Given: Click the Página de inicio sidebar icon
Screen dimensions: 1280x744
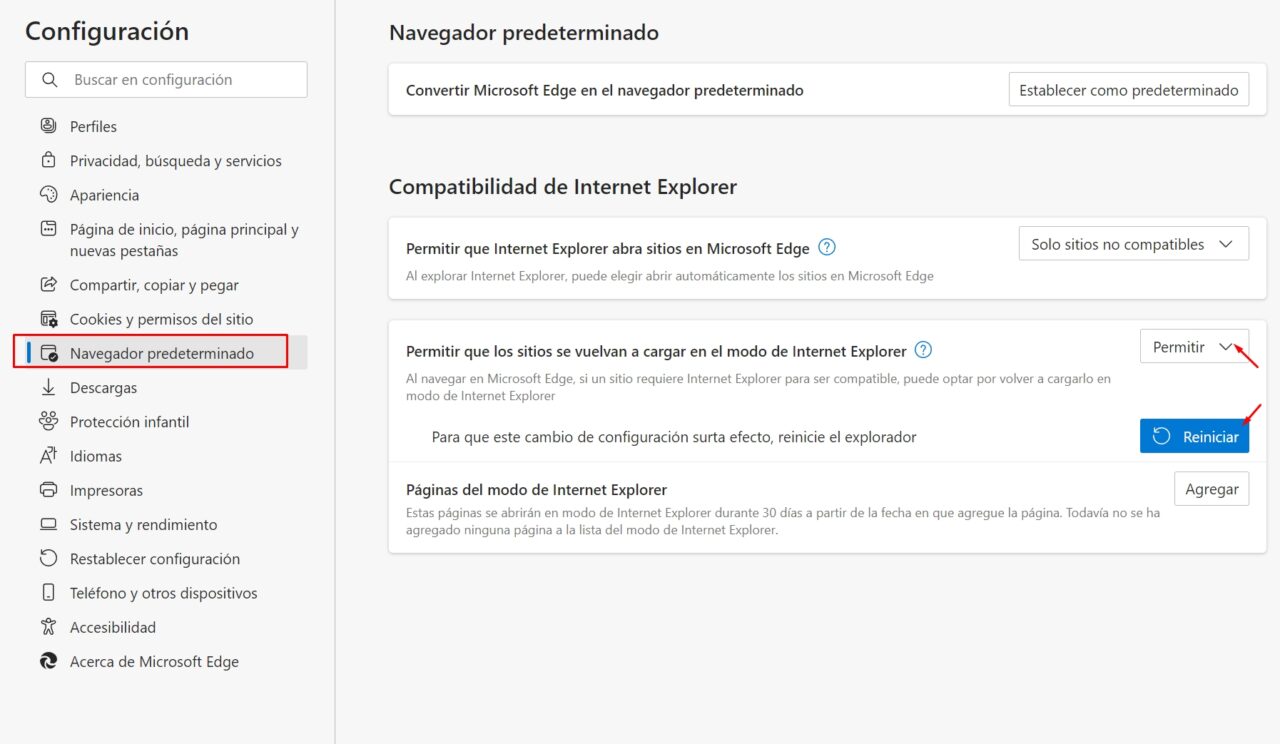Looking at the screenshot, I should pos(48,229).
